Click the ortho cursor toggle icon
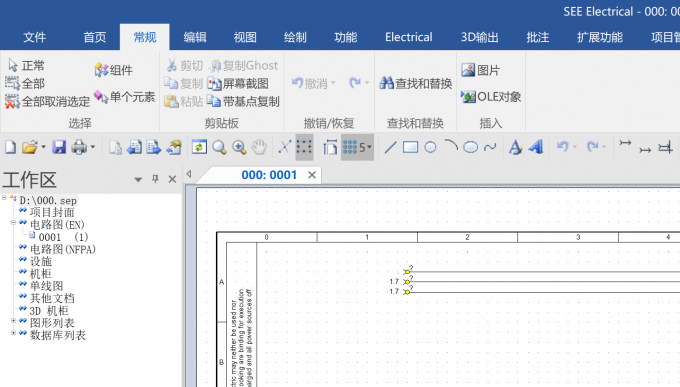The width and height of the screenshot is (680, 387). (x=284, y=148)
